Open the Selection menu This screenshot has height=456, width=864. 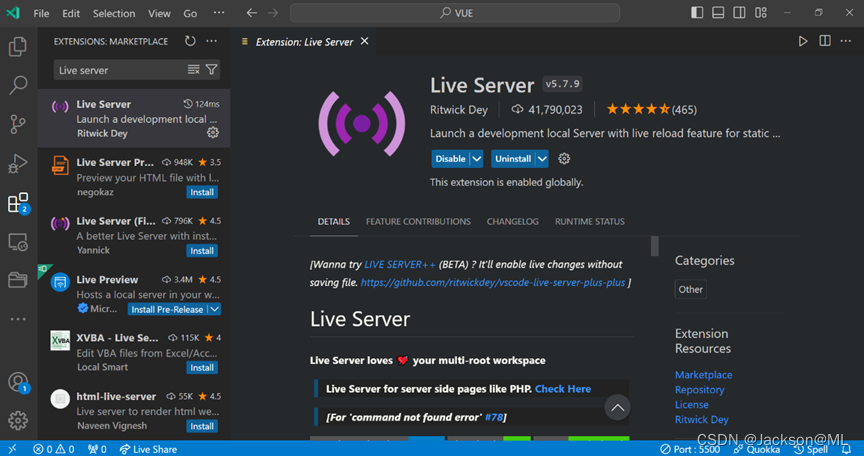click(114, 13)
